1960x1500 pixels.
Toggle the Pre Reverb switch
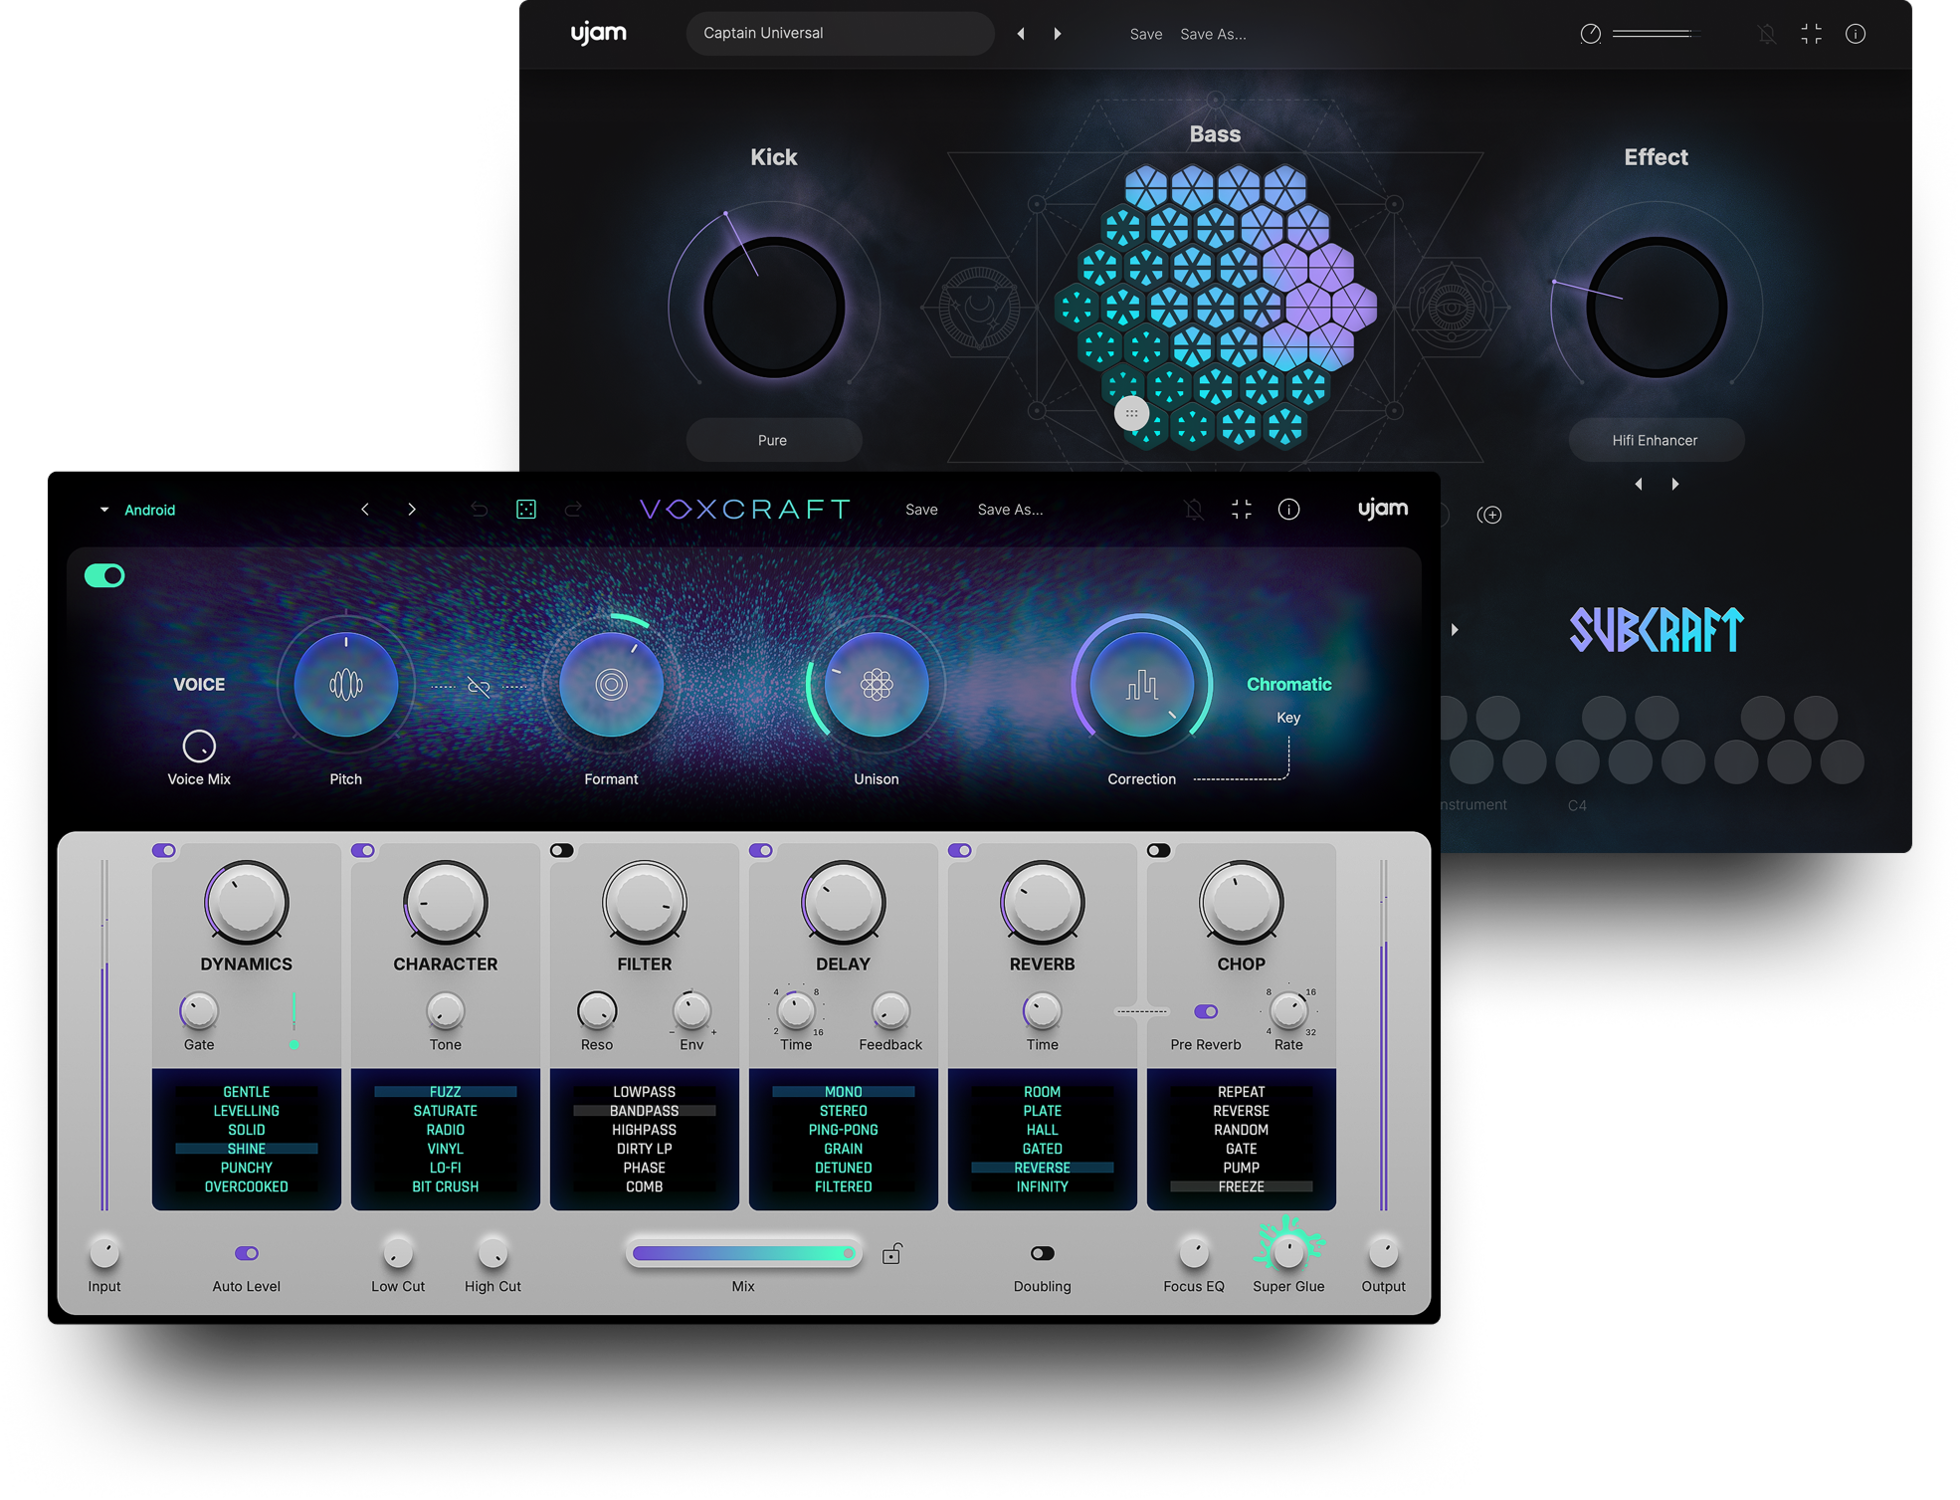pyautogui.click(x=1206, y=1012)
